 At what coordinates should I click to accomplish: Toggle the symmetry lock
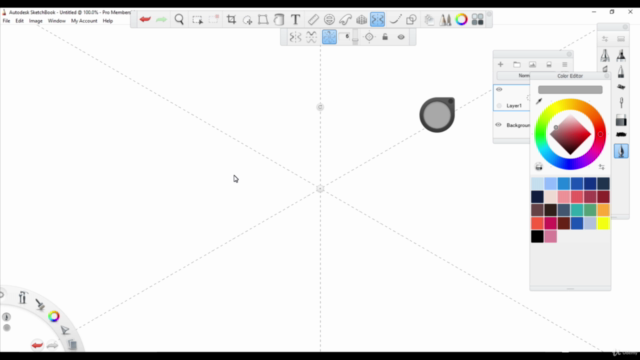[385, 37]
